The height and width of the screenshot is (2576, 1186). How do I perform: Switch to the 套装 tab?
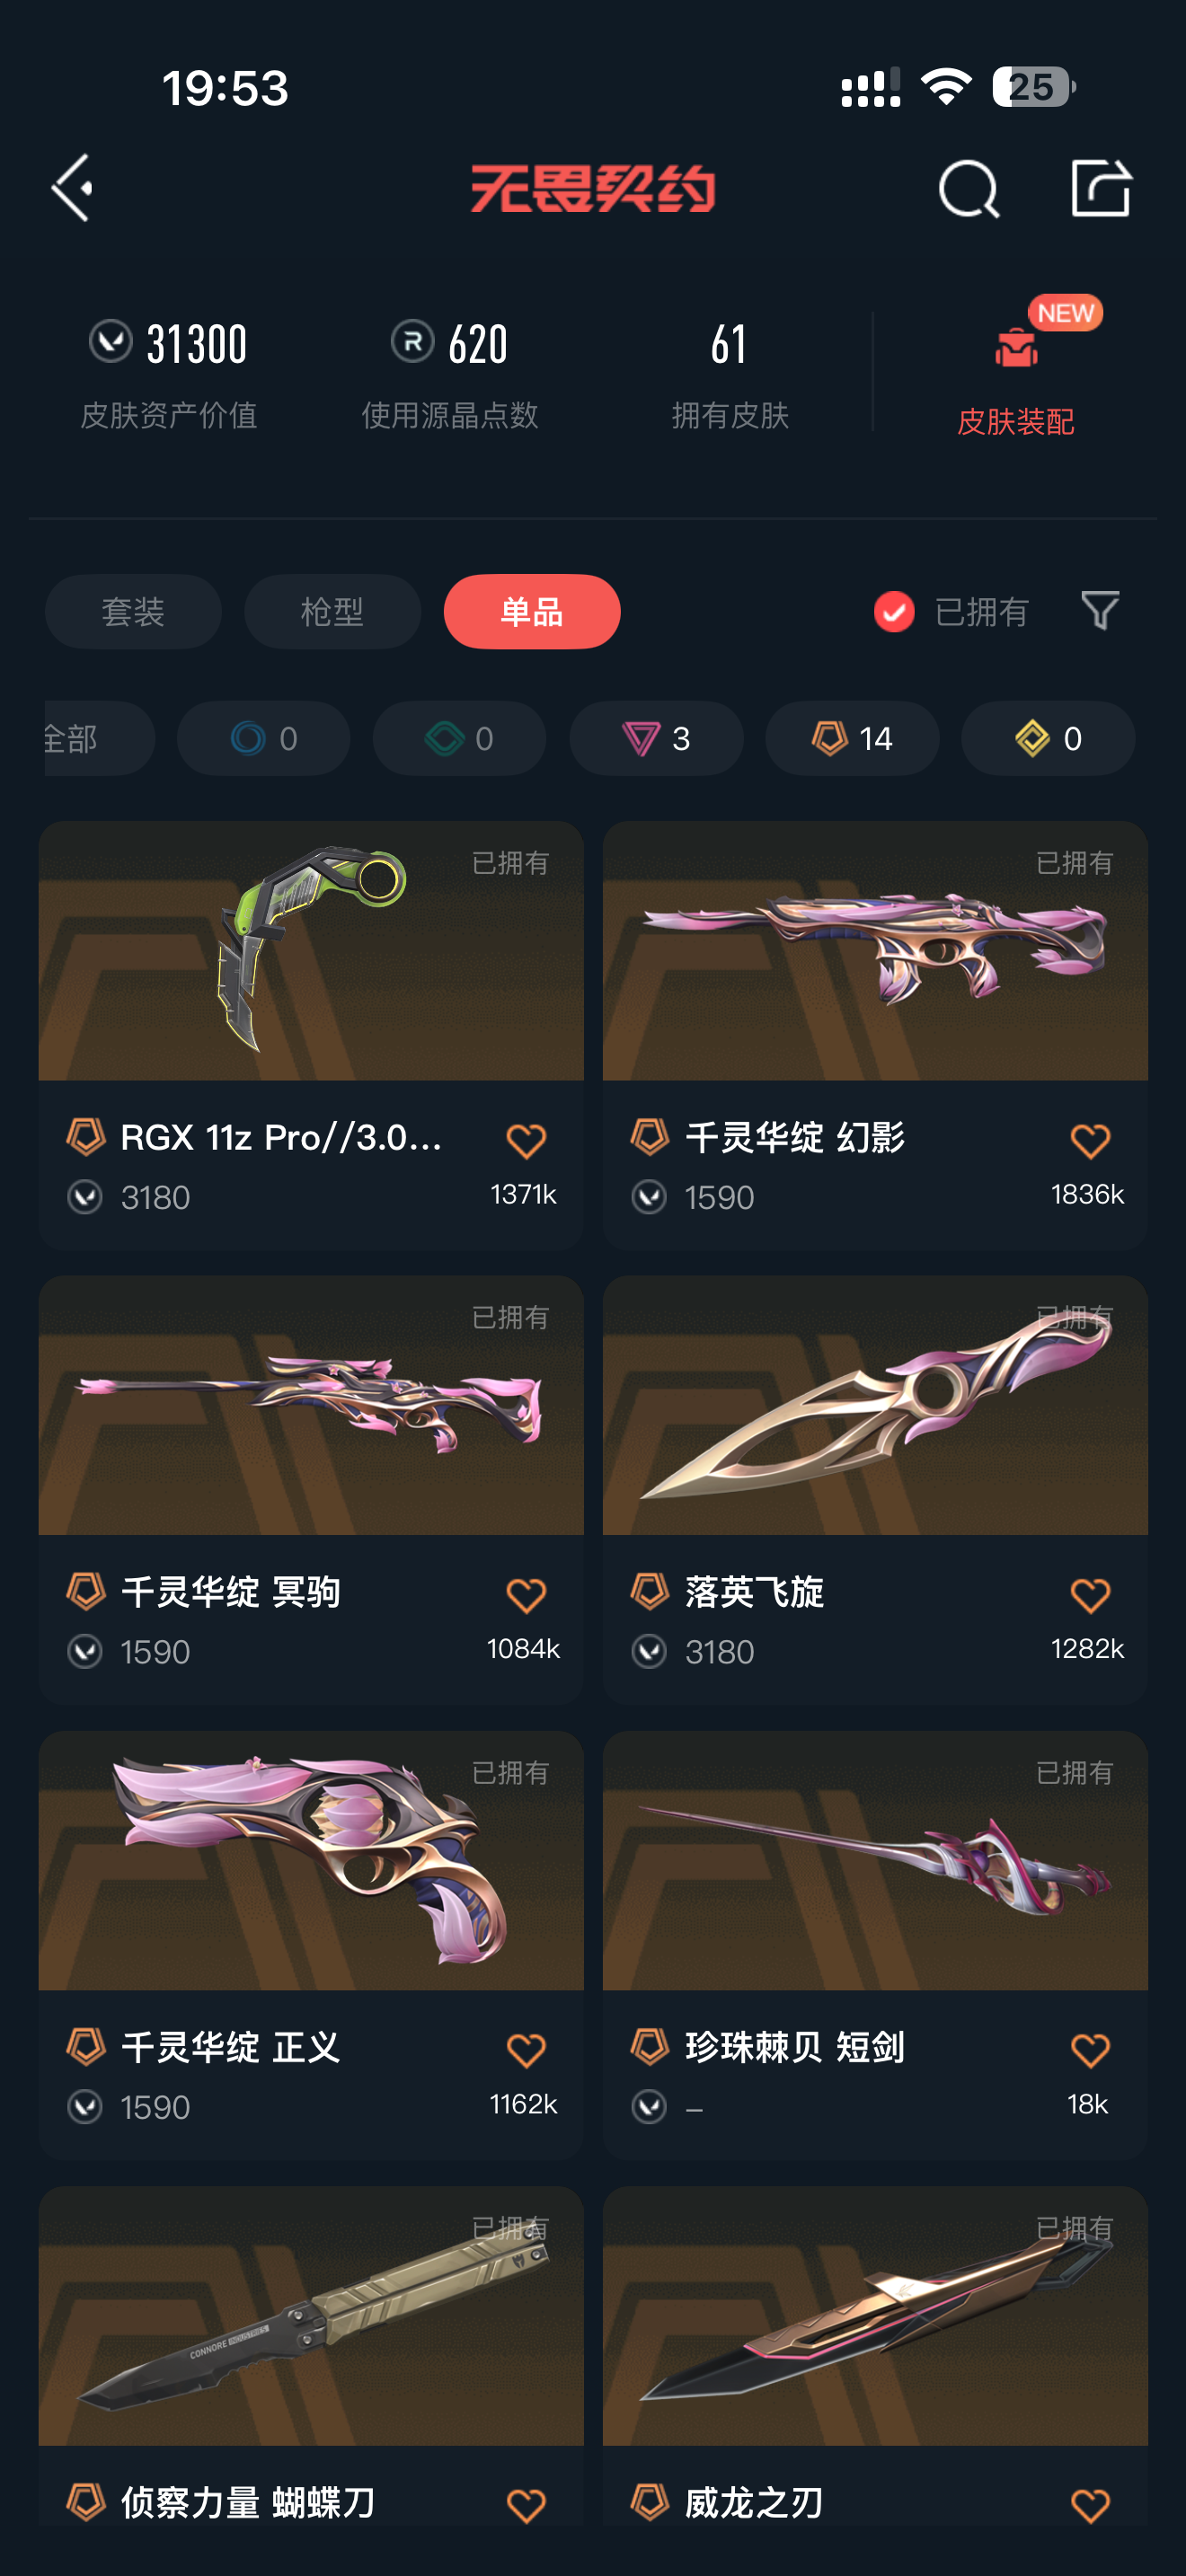click(x=133, y=611)
